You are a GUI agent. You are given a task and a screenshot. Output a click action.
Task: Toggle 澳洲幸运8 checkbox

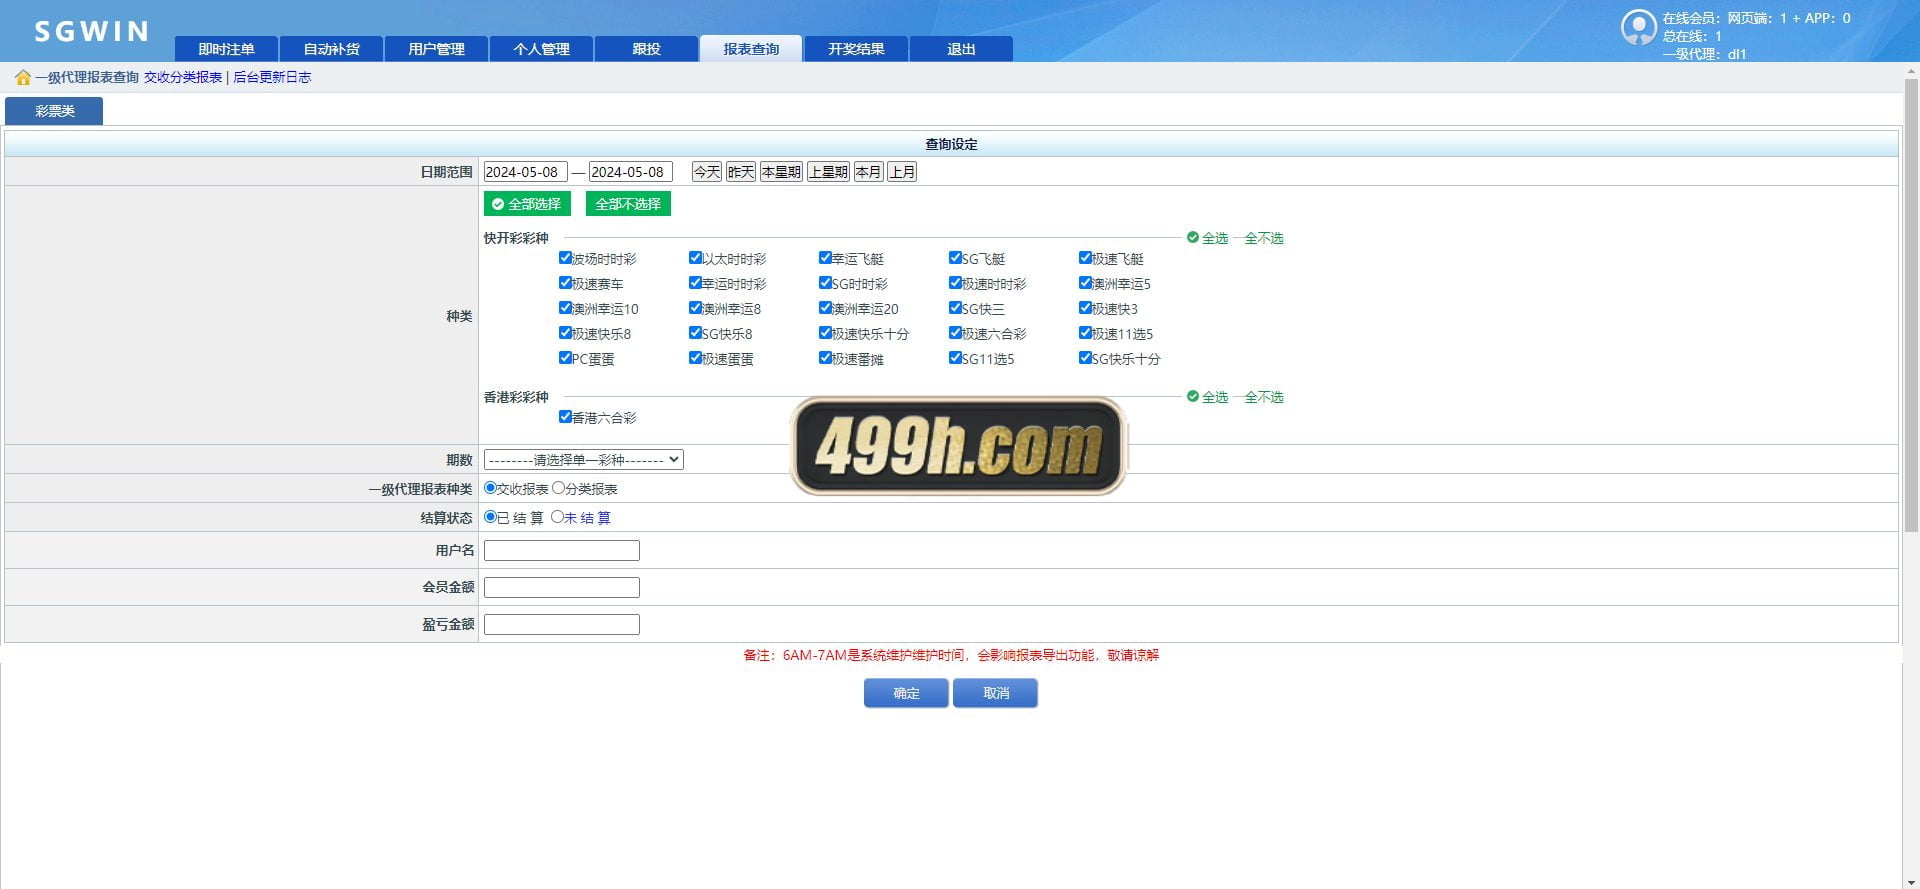[x=695, y=308]
